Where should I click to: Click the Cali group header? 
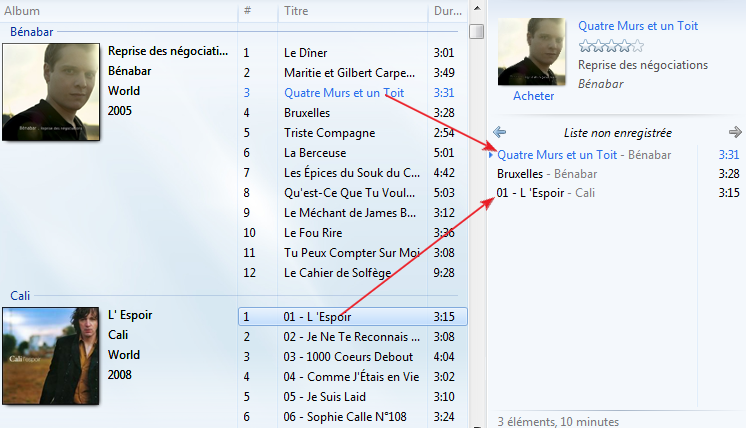[x=20, y=296]
